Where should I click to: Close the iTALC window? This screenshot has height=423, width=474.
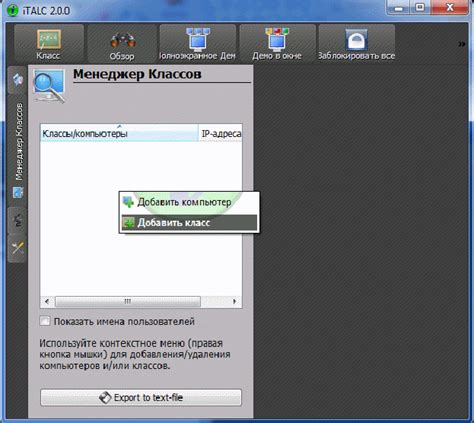pos(450,8)
